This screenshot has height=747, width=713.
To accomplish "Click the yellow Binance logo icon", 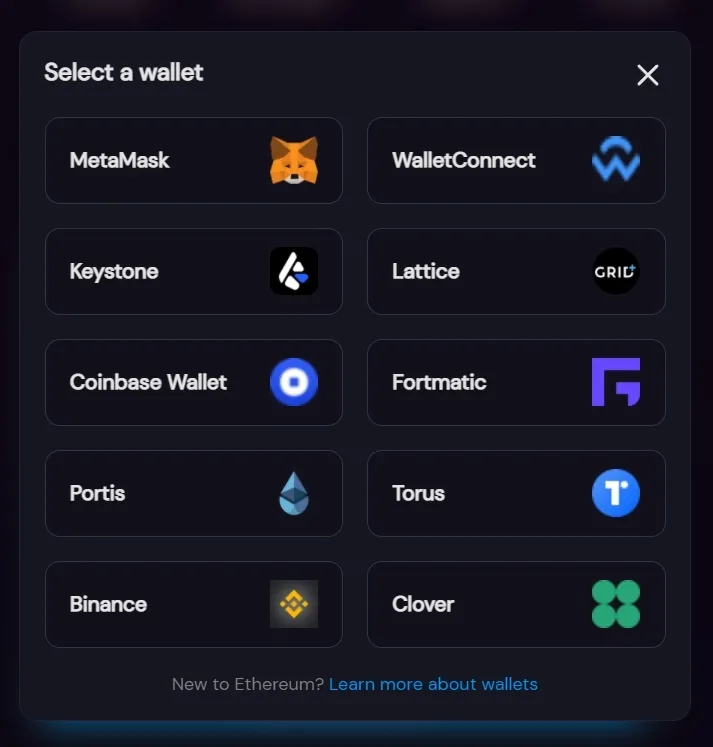I will tap(294, 604).
